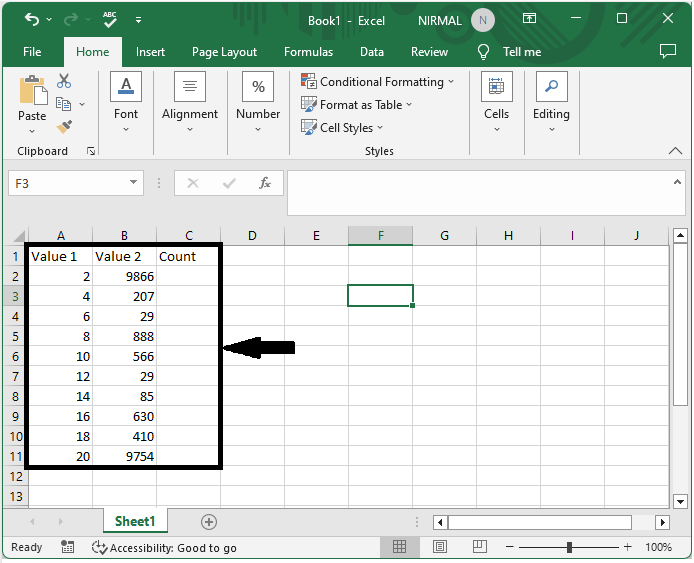Run the Spelling check icon
694x563 pixels.
(109, 19)
